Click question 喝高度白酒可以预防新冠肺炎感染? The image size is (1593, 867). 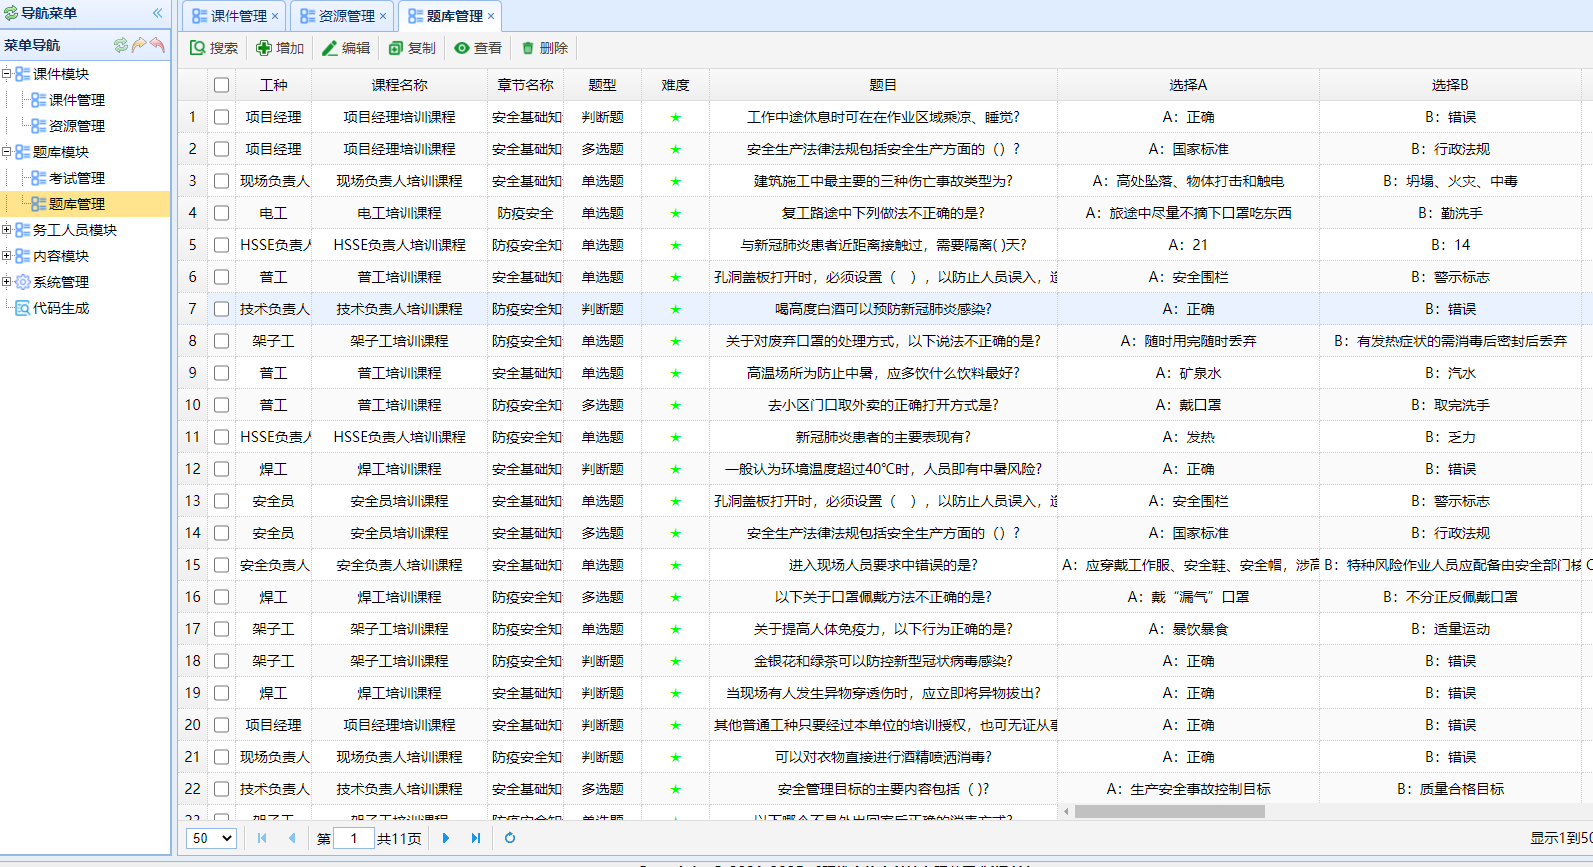click(x=883, y=309)
